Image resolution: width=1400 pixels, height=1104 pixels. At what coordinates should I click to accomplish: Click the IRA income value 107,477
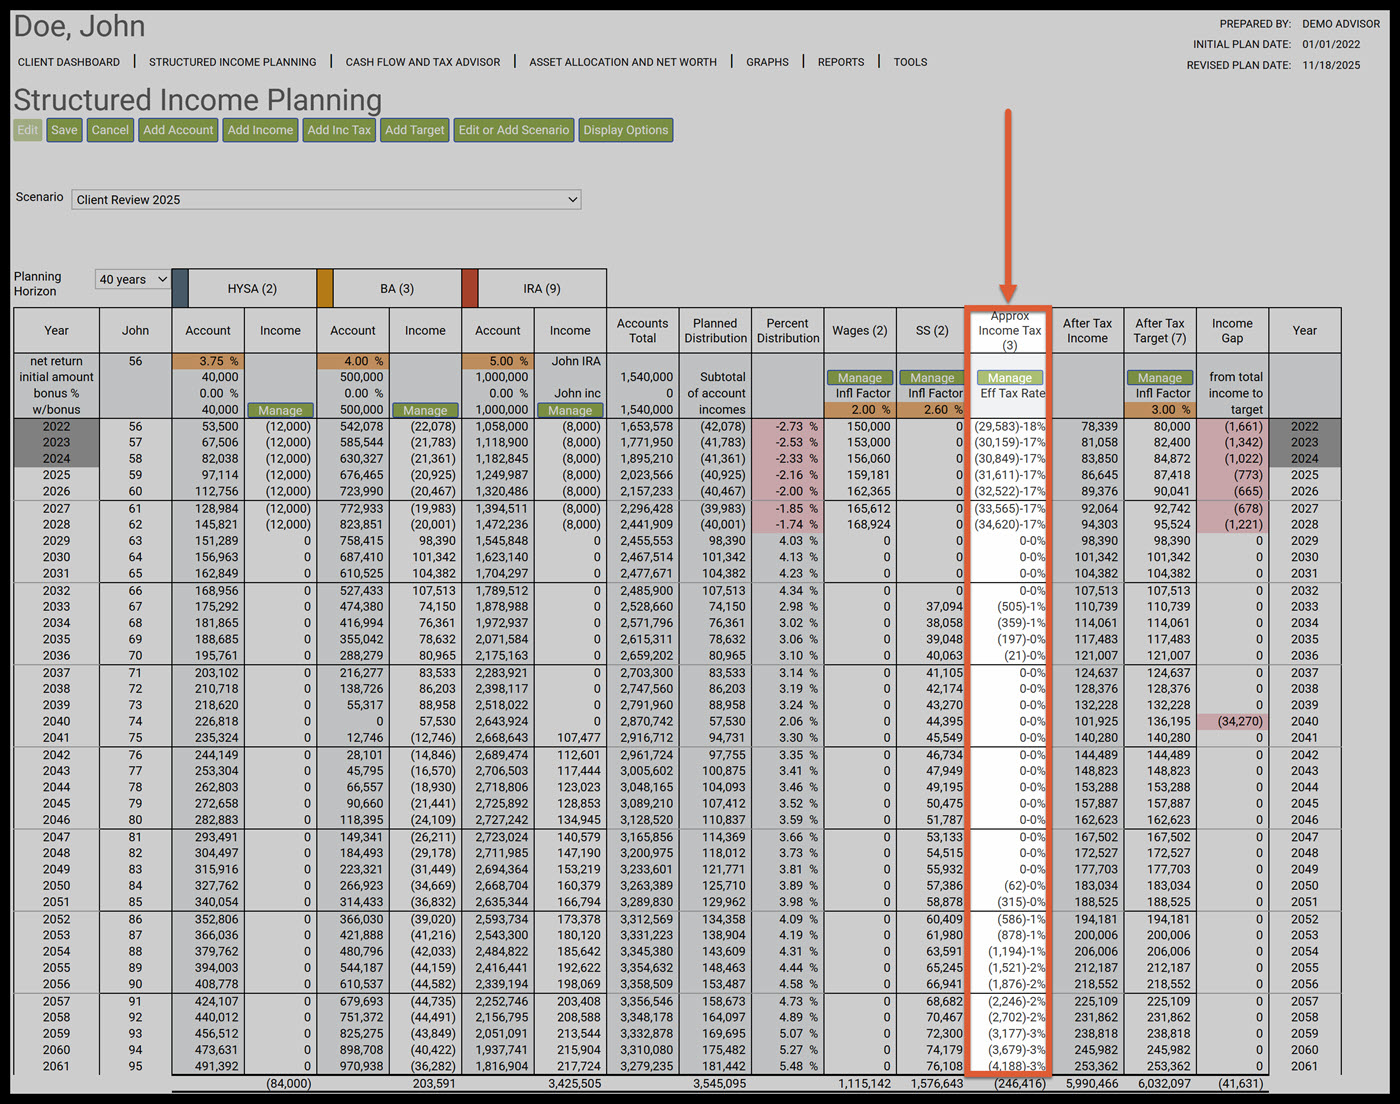click(x=578, y=738)
